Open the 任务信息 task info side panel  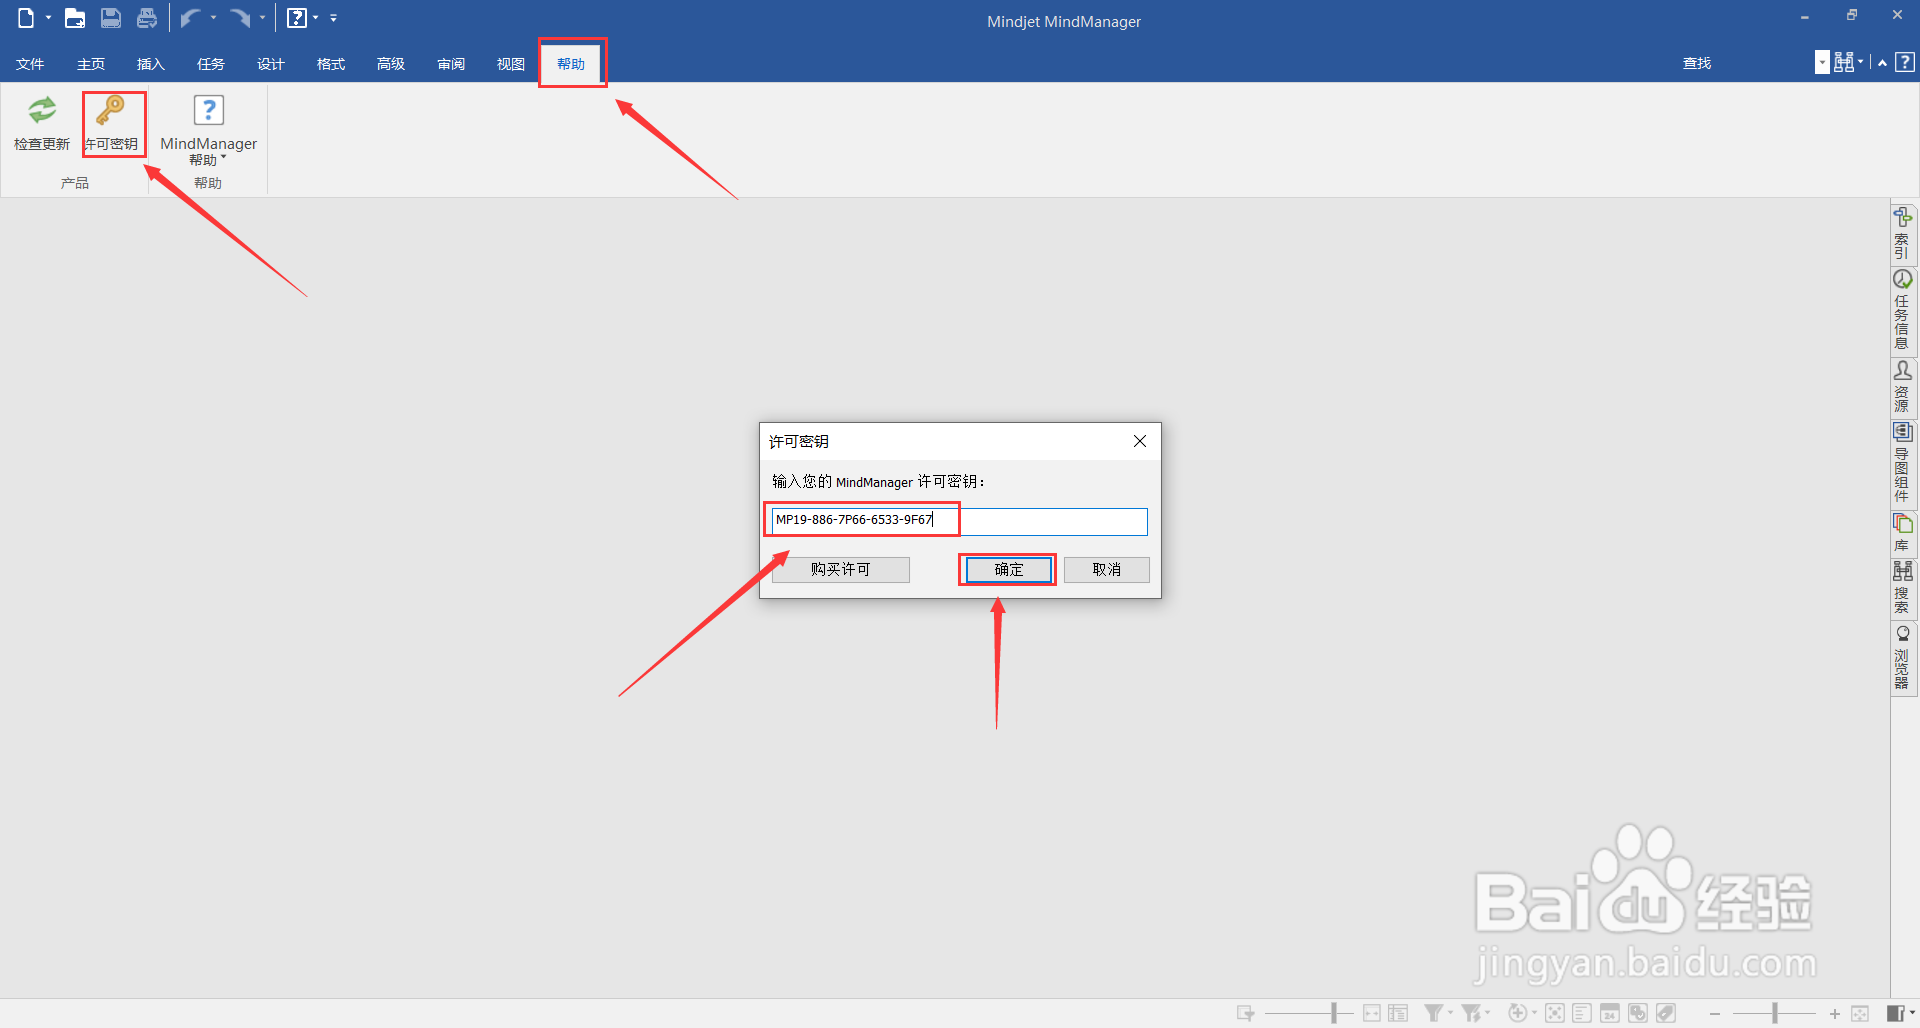tap(1902, 309)
